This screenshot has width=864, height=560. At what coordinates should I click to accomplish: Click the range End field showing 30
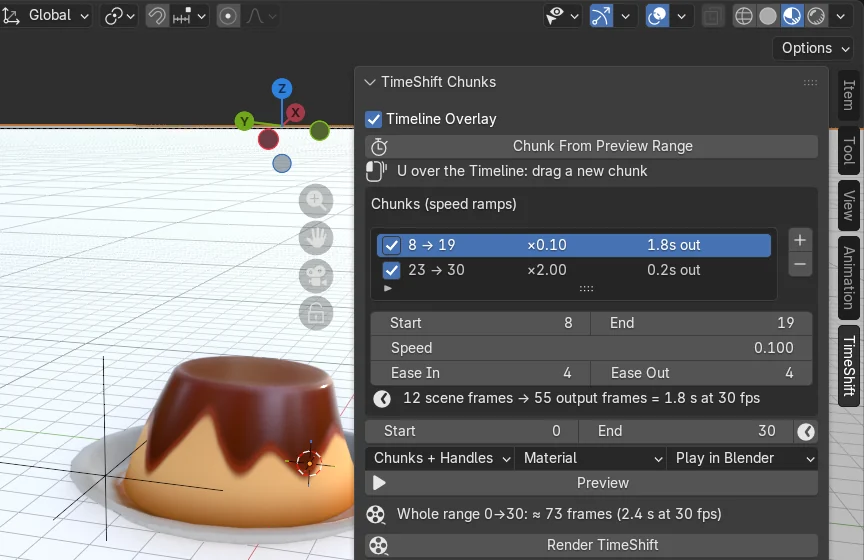[686, 431]
